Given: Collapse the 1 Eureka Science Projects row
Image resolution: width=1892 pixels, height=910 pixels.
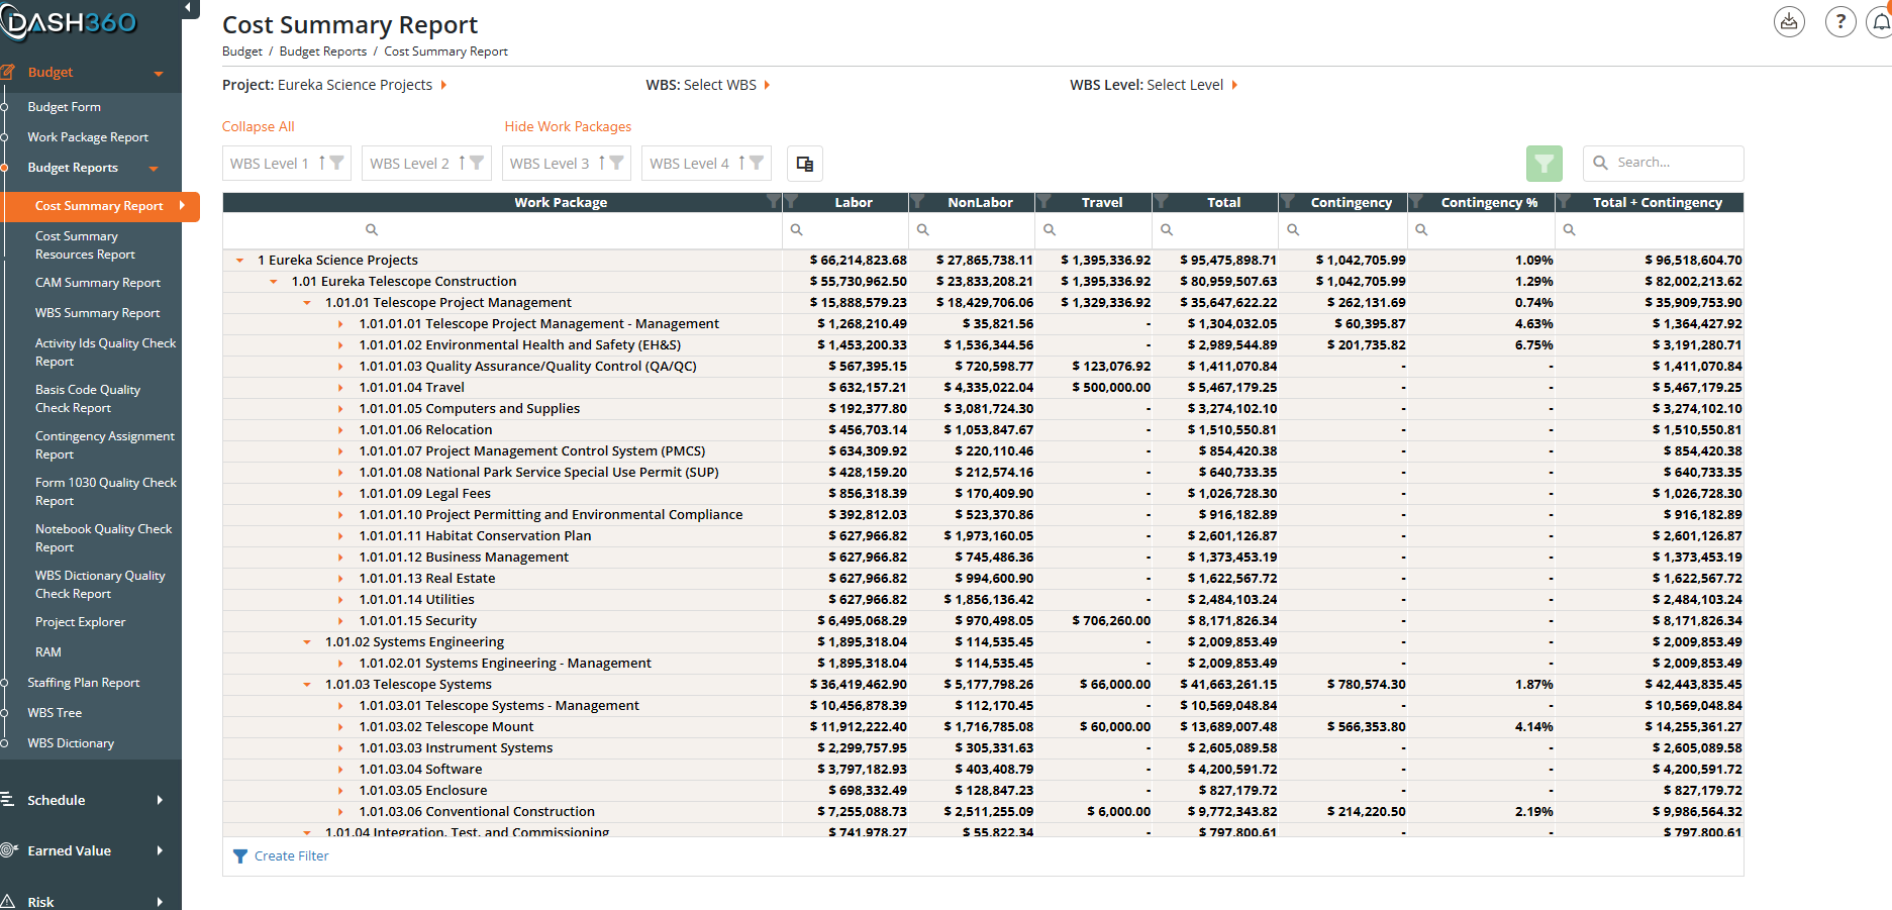Looking at the screenshot, I should coord(240,260).
